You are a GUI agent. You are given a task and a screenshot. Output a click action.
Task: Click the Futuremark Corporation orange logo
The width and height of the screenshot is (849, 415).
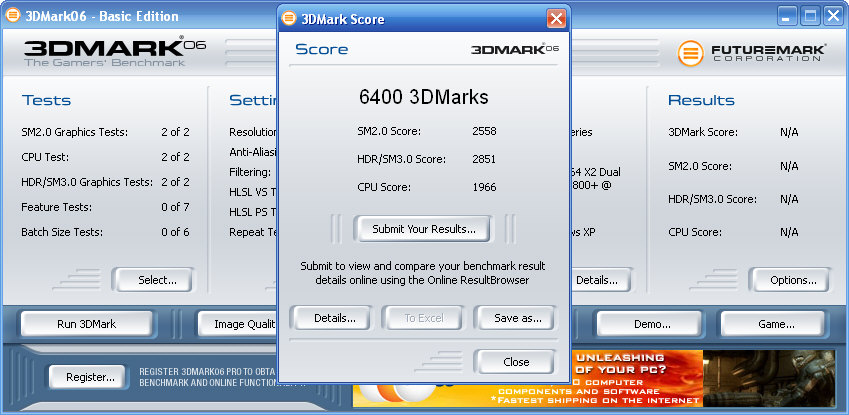[690, 54]
